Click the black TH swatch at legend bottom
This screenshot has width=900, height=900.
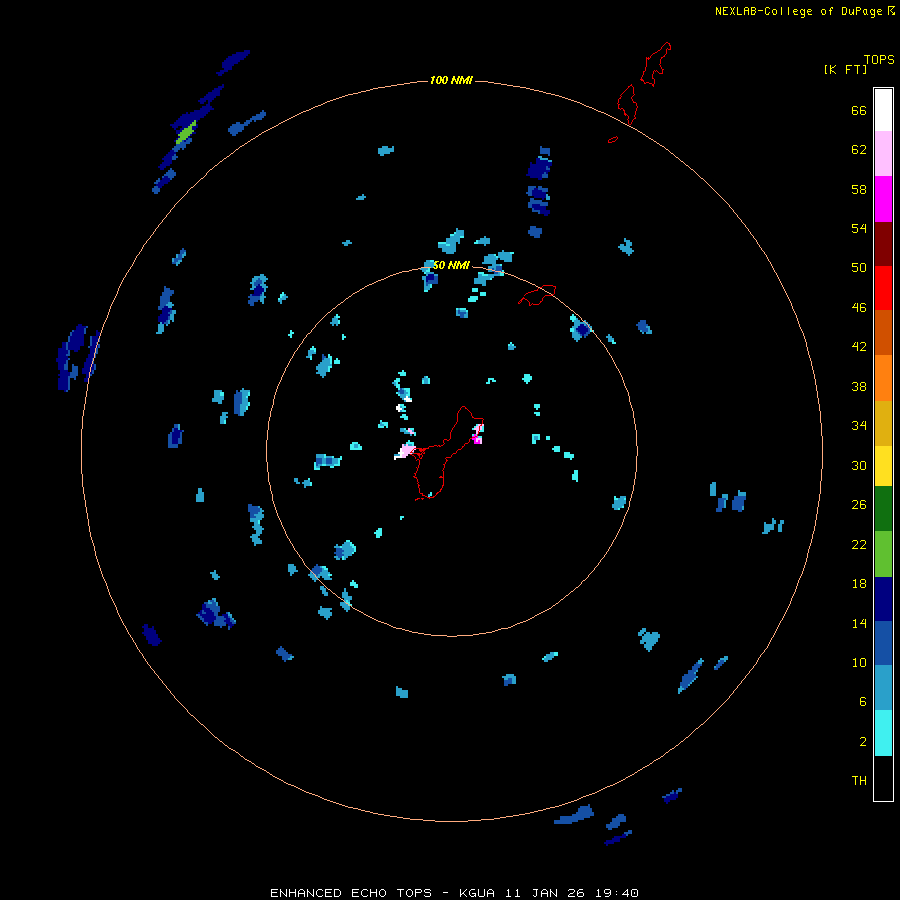click(x=883, y=778)
